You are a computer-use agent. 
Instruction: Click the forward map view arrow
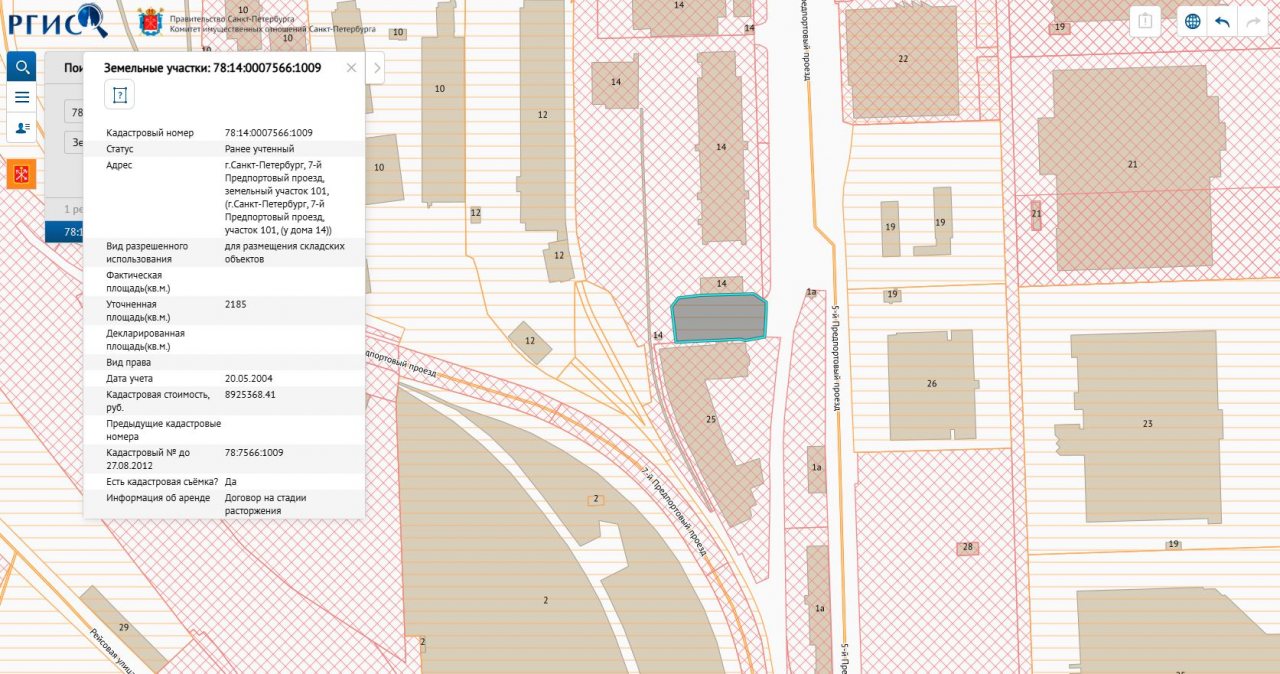(x=1251, y=21)
